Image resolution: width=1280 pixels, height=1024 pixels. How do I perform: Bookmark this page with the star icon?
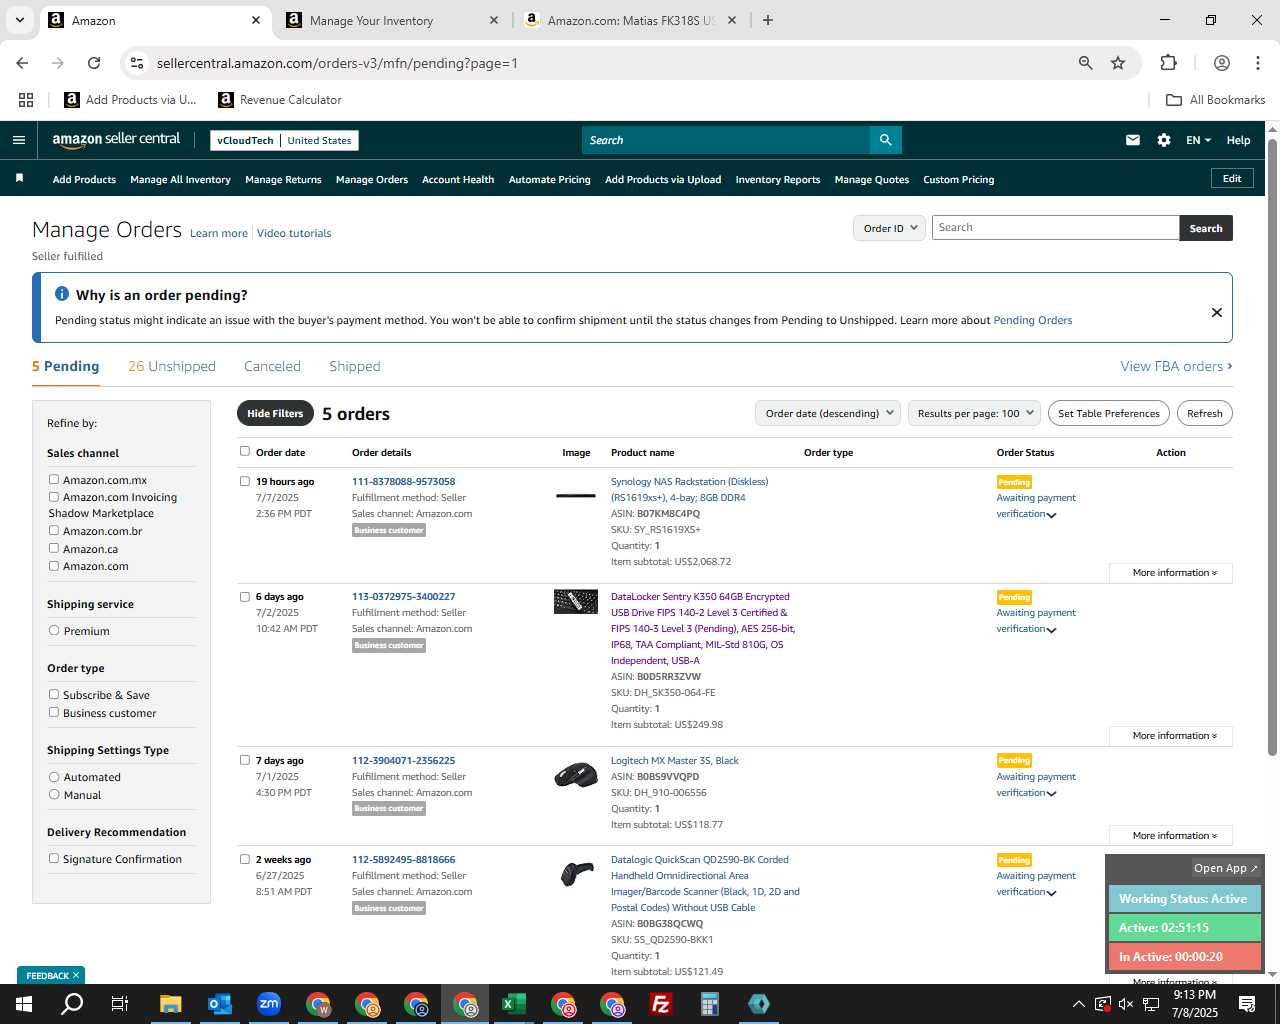click(1118, 63)
